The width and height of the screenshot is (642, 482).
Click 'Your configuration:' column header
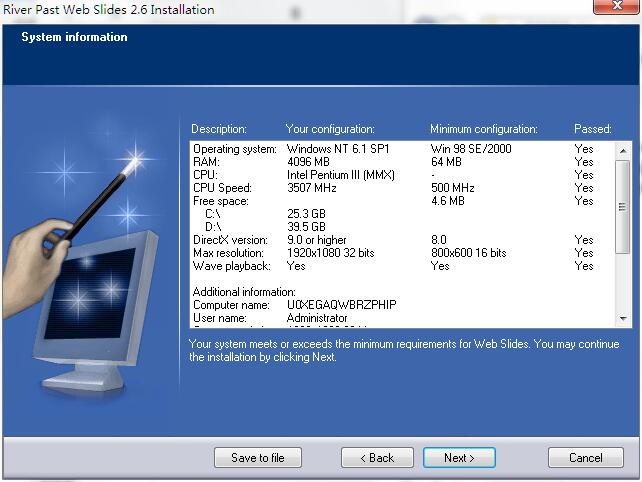click(330, 129)
